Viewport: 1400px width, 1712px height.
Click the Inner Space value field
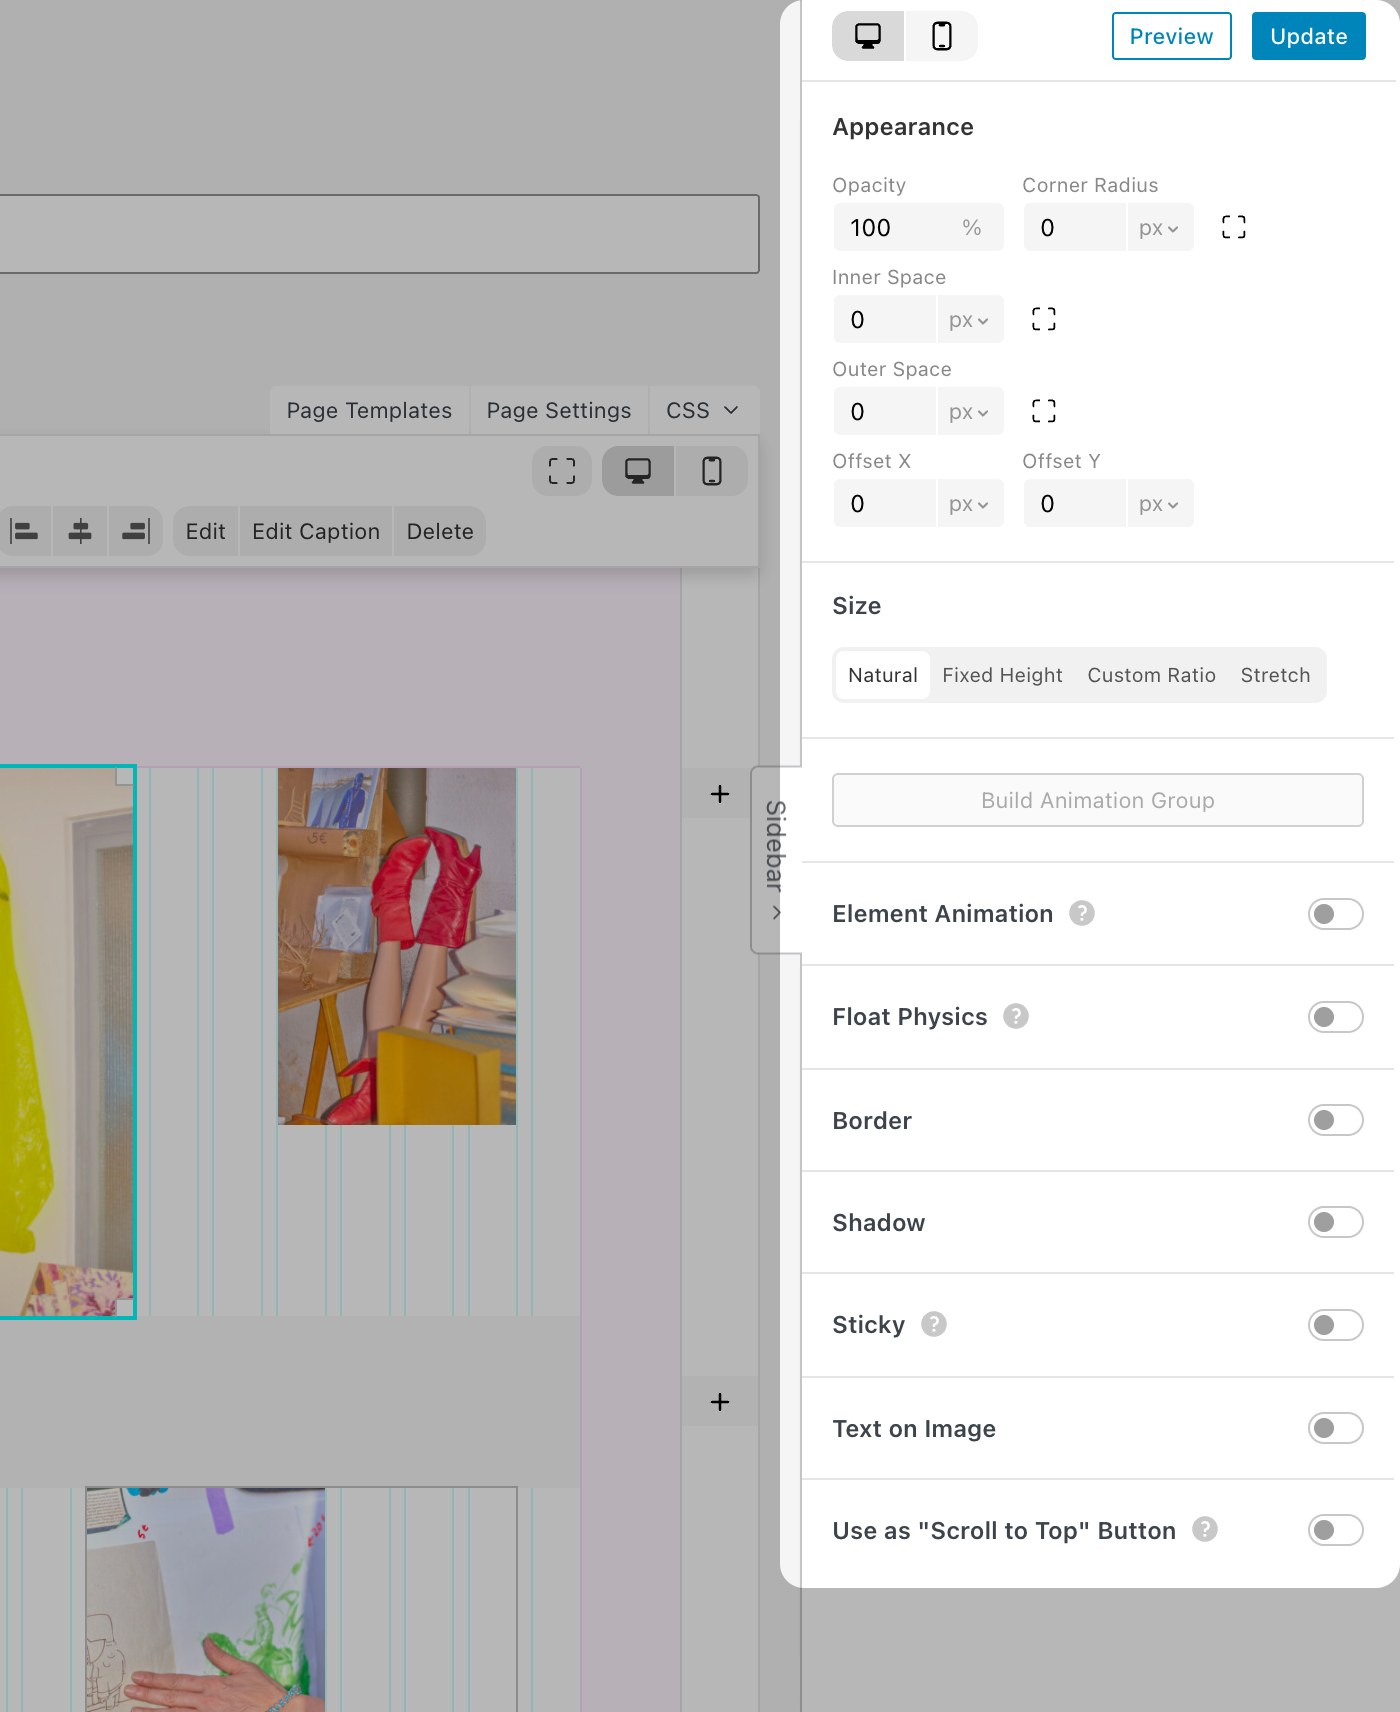(x=885, y=320)
